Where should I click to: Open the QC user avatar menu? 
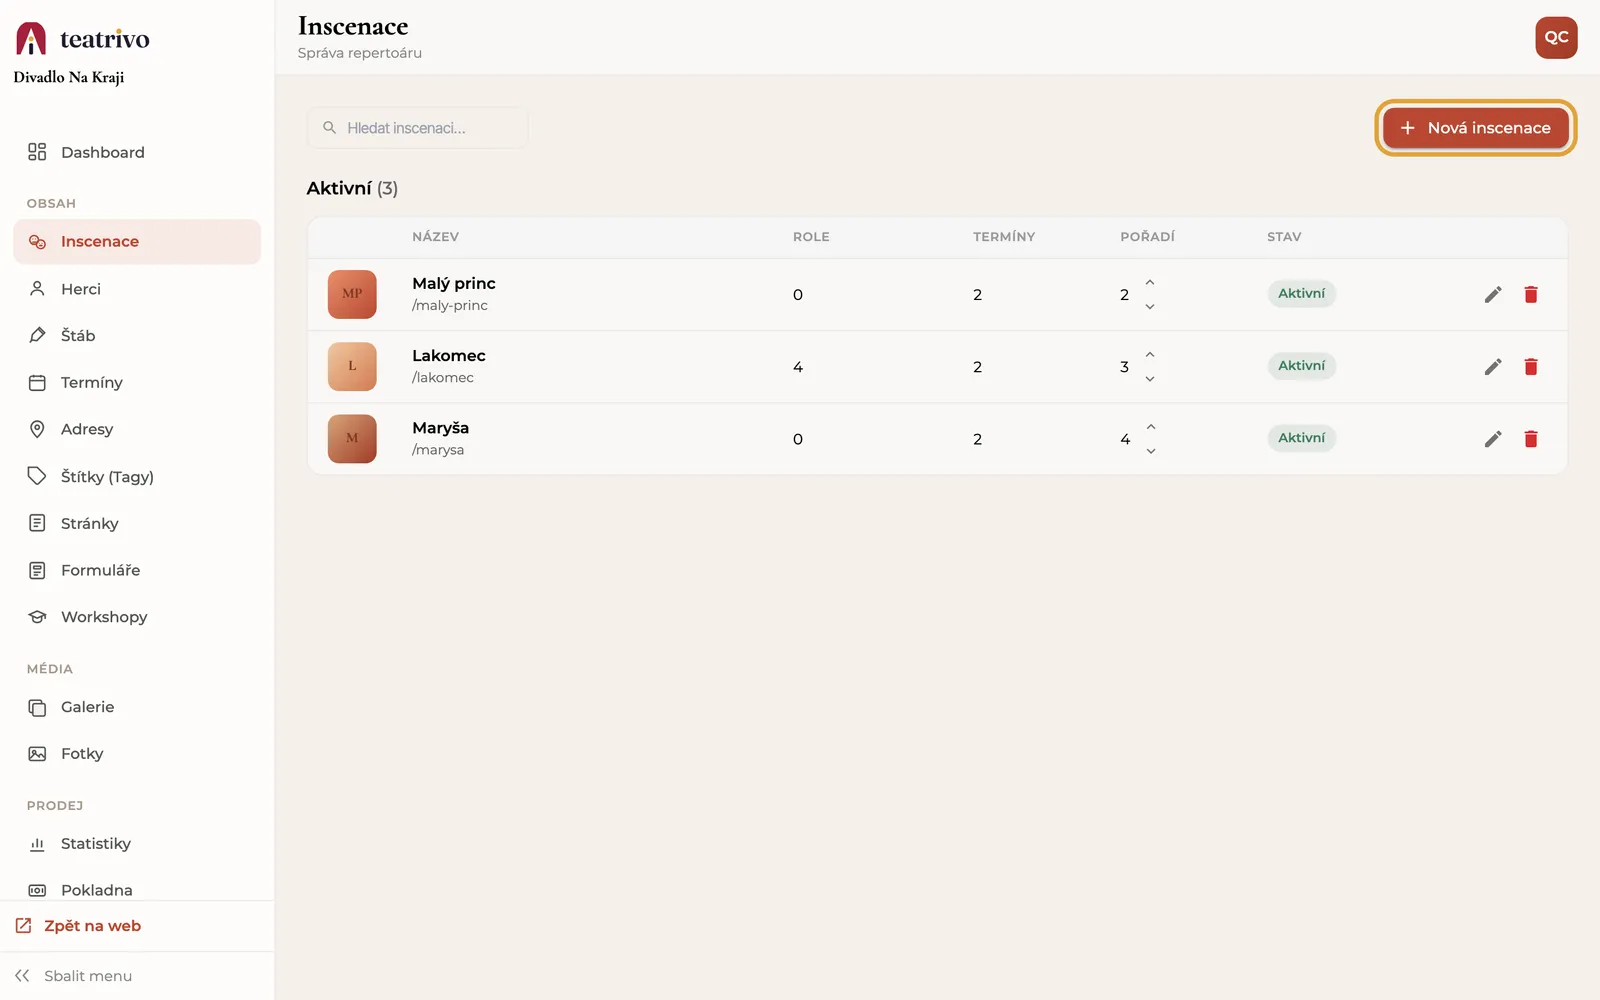tap(1556, 38)
